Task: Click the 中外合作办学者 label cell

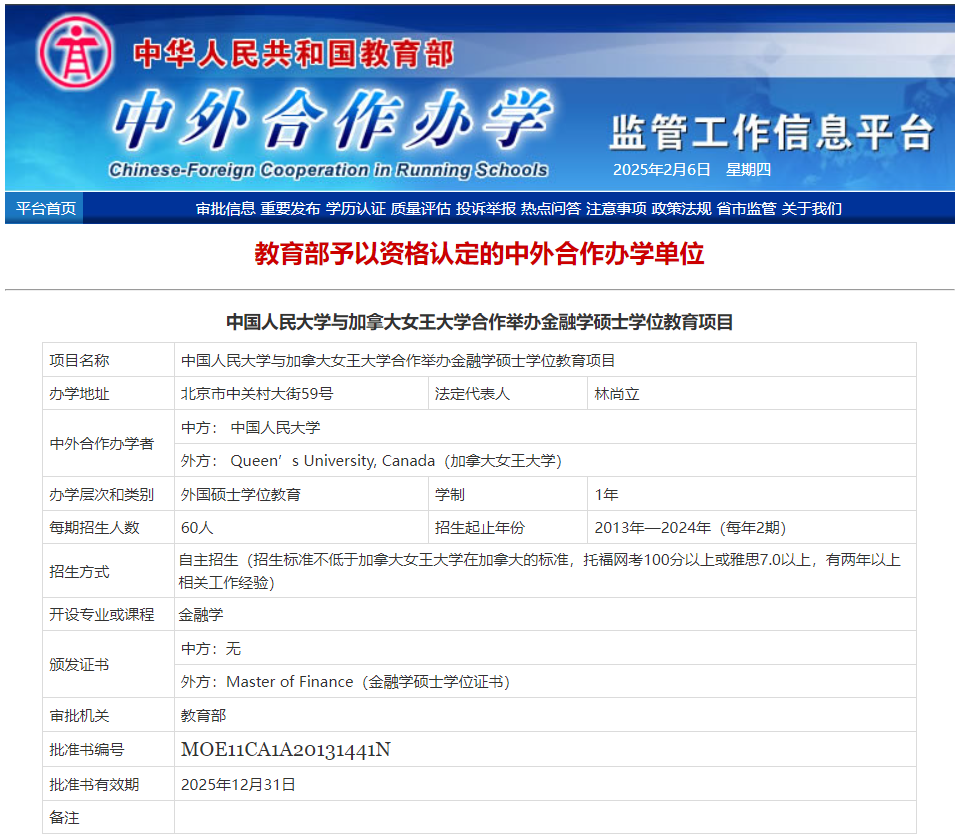Action: point(108,444)
